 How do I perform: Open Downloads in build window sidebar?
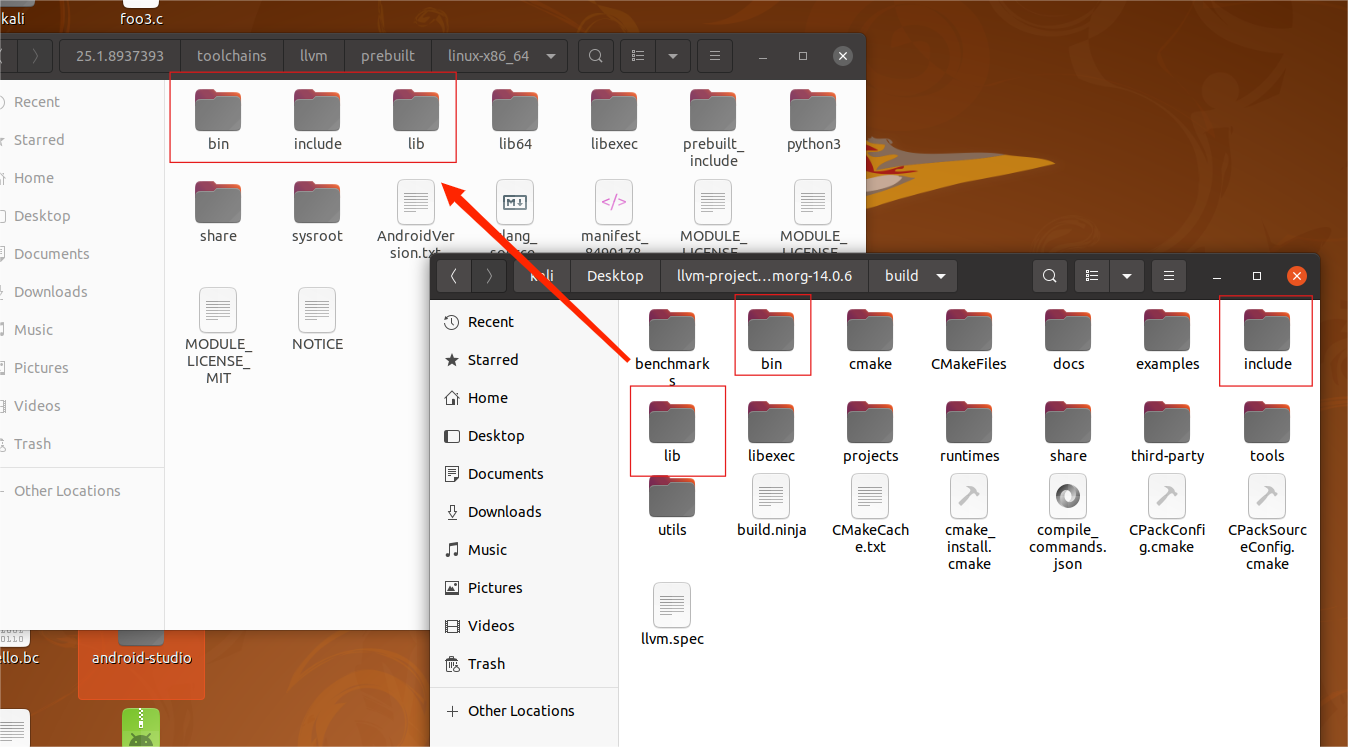coord(524,512)
